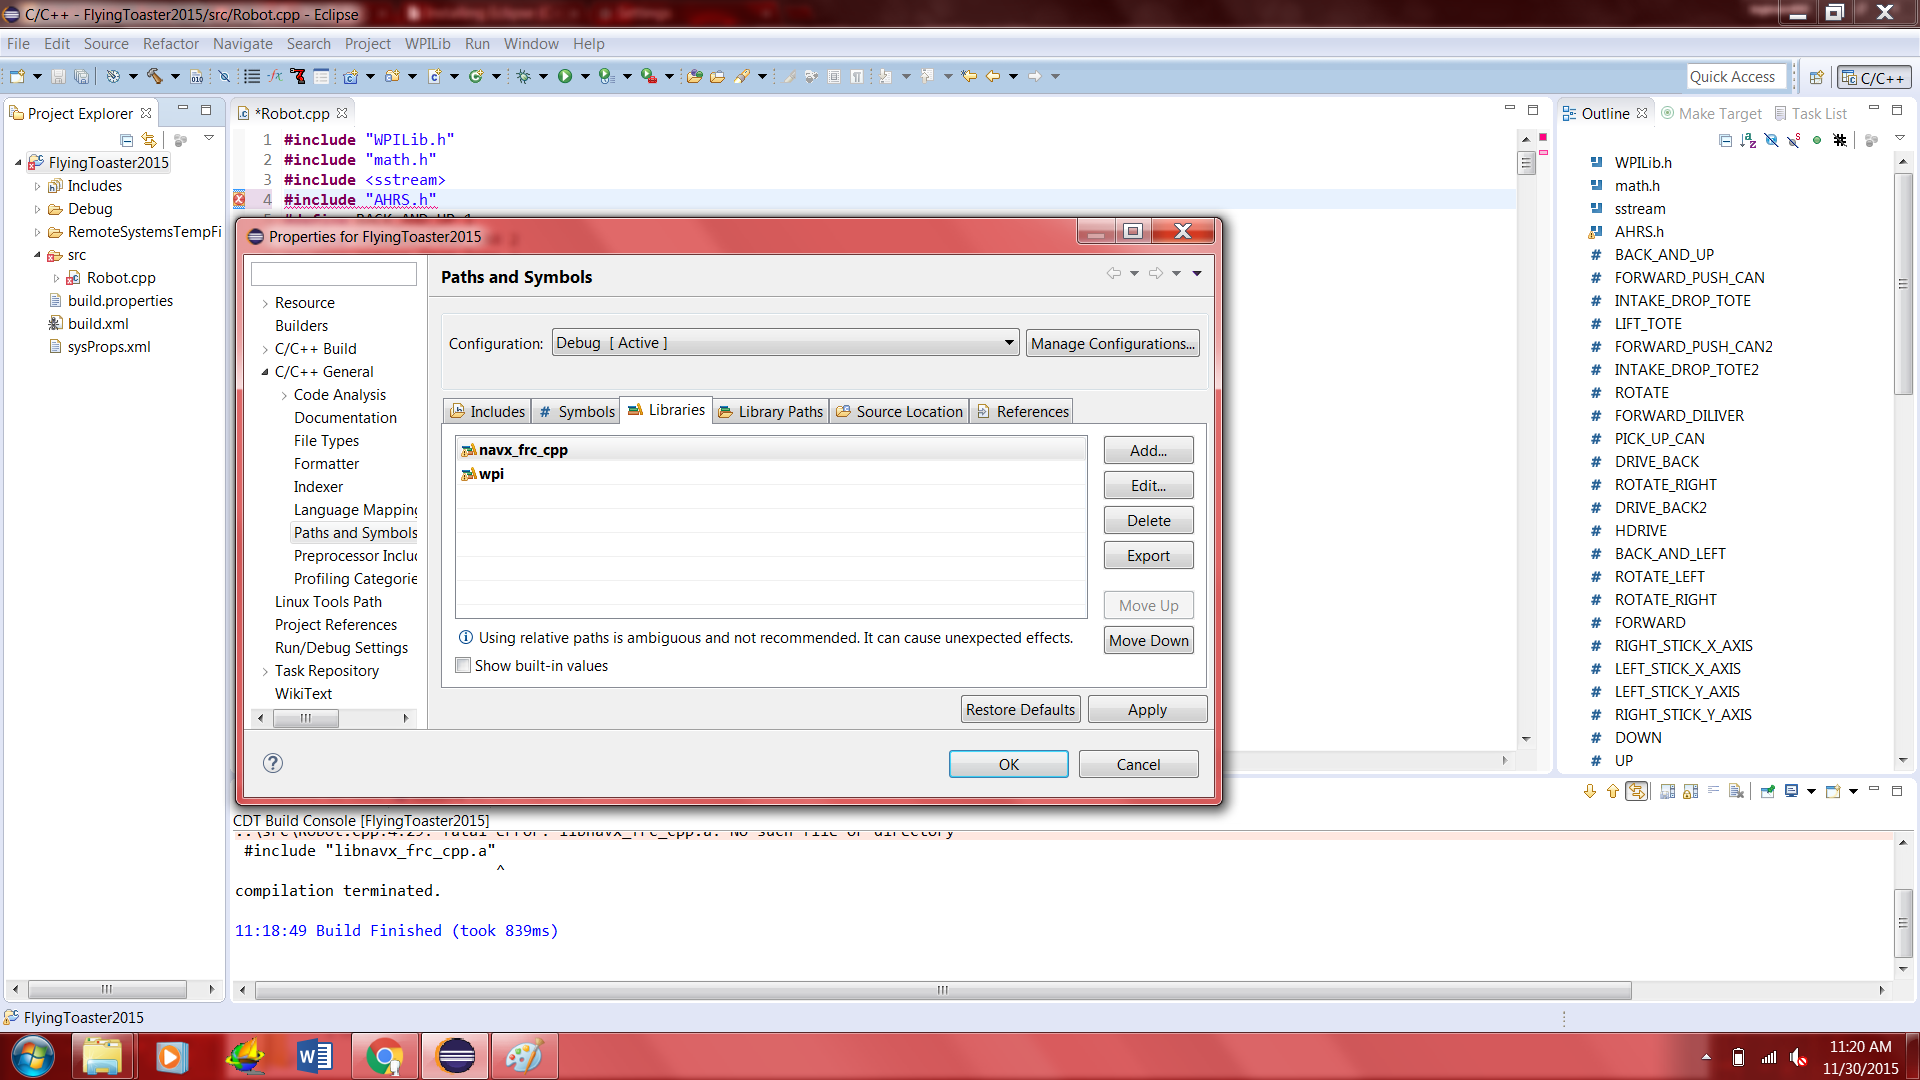Click the filter text field in Properties dialog
Image resolution: width=1920 pixels, height=1080 pixels.
pyautogui.click(x=333, y=274)
